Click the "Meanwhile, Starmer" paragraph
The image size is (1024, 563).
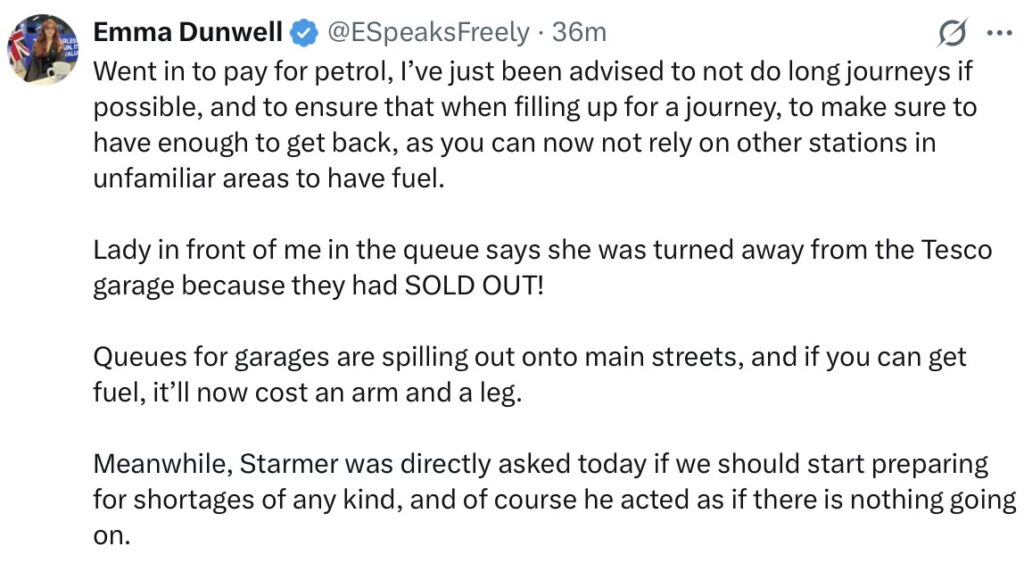540,499
